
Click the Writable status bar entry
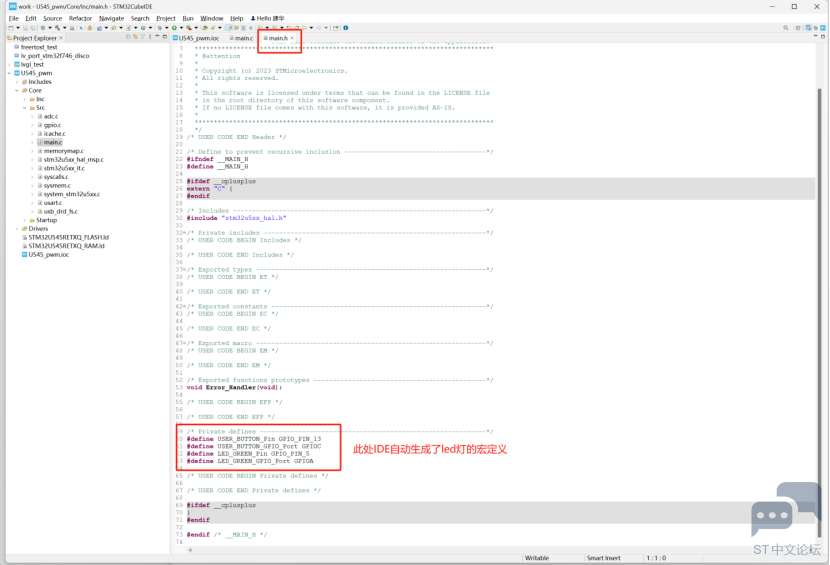coord(537,558)
